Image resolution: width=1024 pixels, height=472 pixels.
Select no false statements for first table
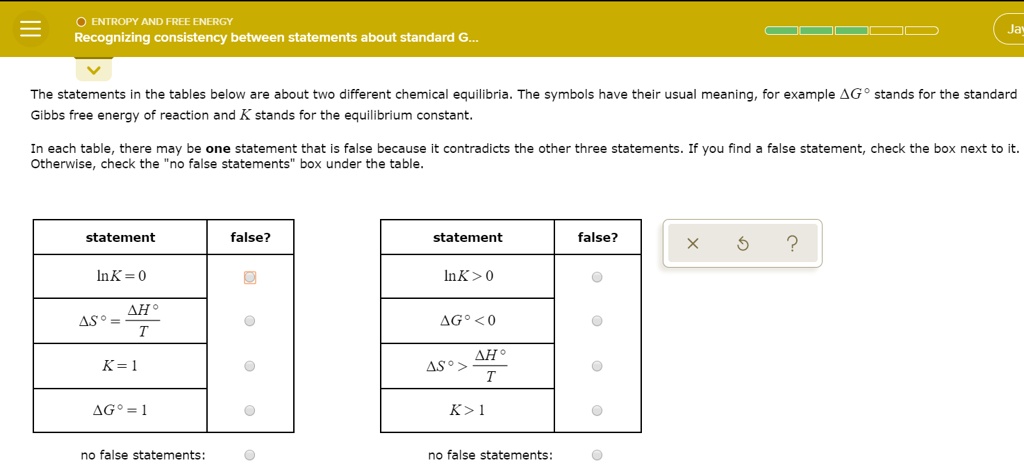click(x=250, y=455)
